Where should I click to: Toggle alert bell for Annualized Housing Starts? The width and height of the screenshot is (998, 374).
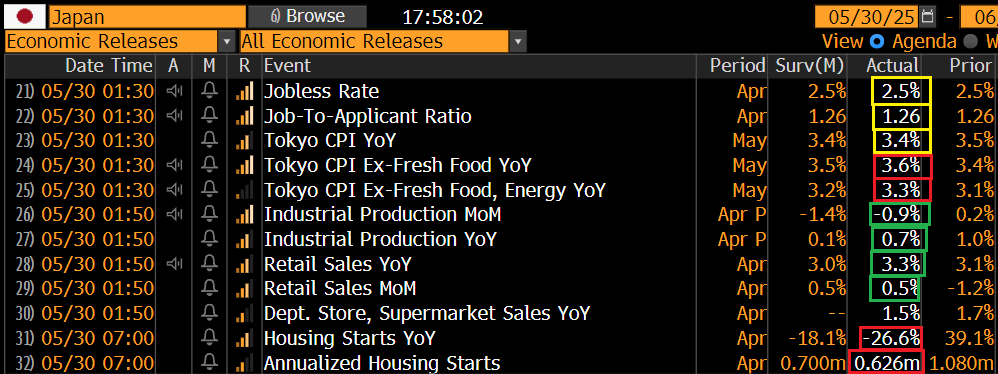coord(209,363)
